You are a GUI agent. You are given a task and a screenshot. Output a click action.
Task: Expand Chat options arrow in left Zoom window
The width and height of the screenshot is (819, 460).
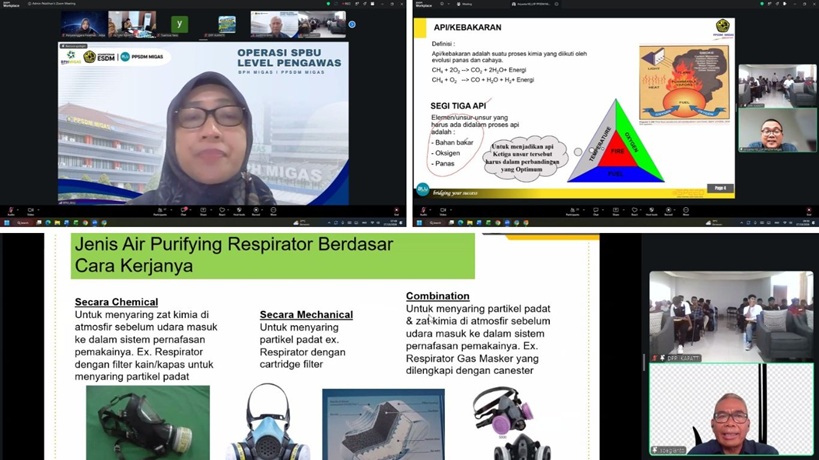pyautogui.click(x=191, y=209)
